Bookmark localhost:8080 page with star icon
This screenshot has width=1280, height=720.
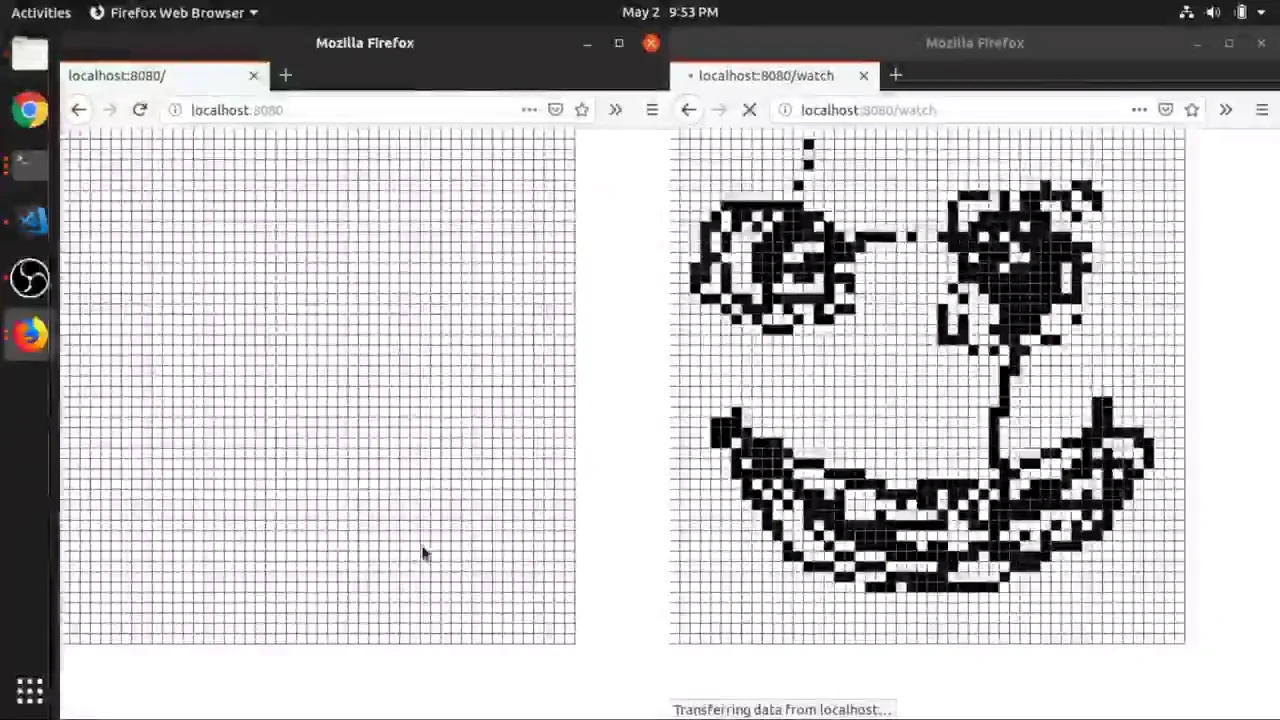coord(582,110)
